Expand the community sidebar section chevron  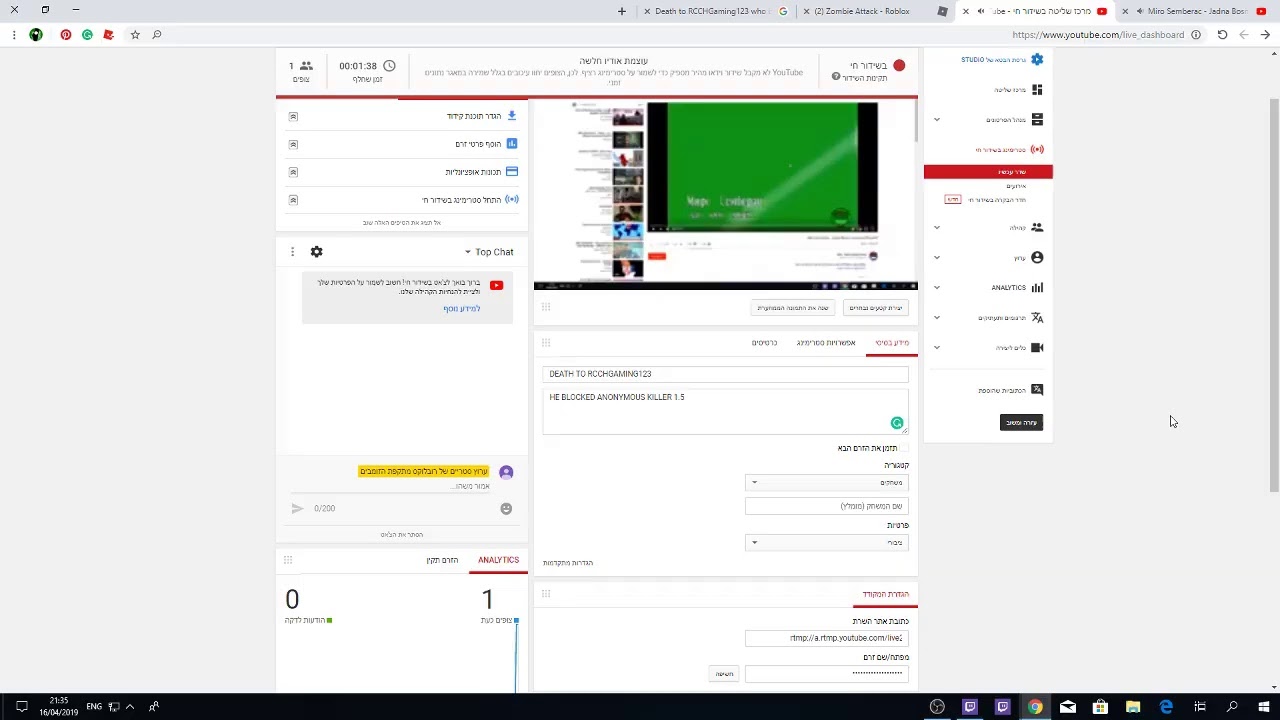pyautogui.click(x=937, y=227)
